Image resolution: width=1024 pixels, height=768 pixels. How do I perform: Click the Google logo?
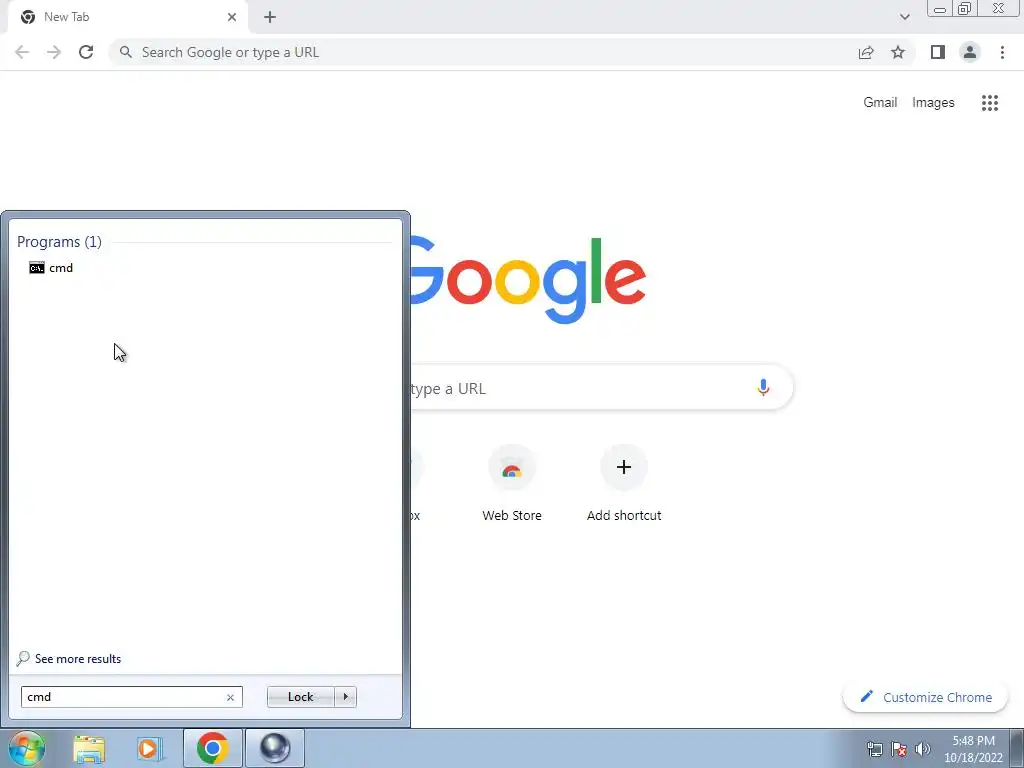coord(528,280)
